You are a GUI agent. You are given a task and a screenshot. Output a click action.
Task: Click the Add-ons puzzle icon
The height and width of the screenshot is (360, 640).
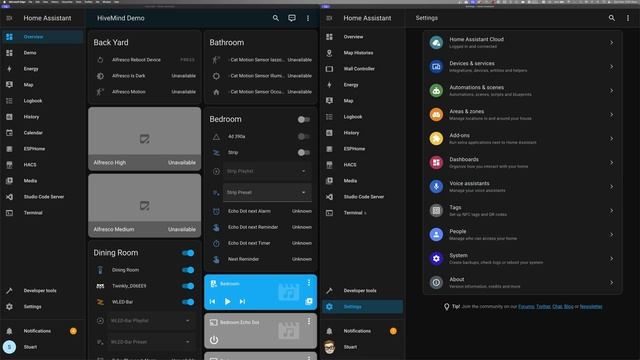[436, 139]
